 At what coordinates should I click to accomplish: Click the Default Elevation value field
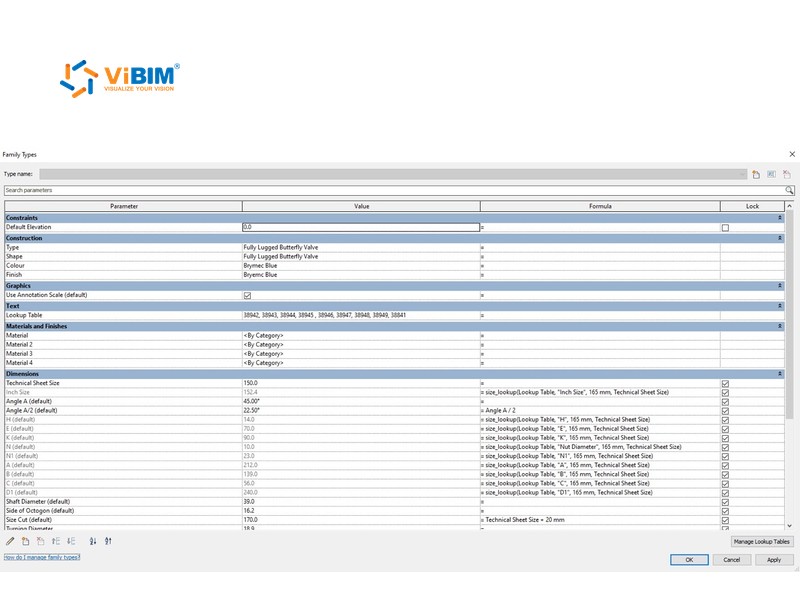[x=361, y=227]
